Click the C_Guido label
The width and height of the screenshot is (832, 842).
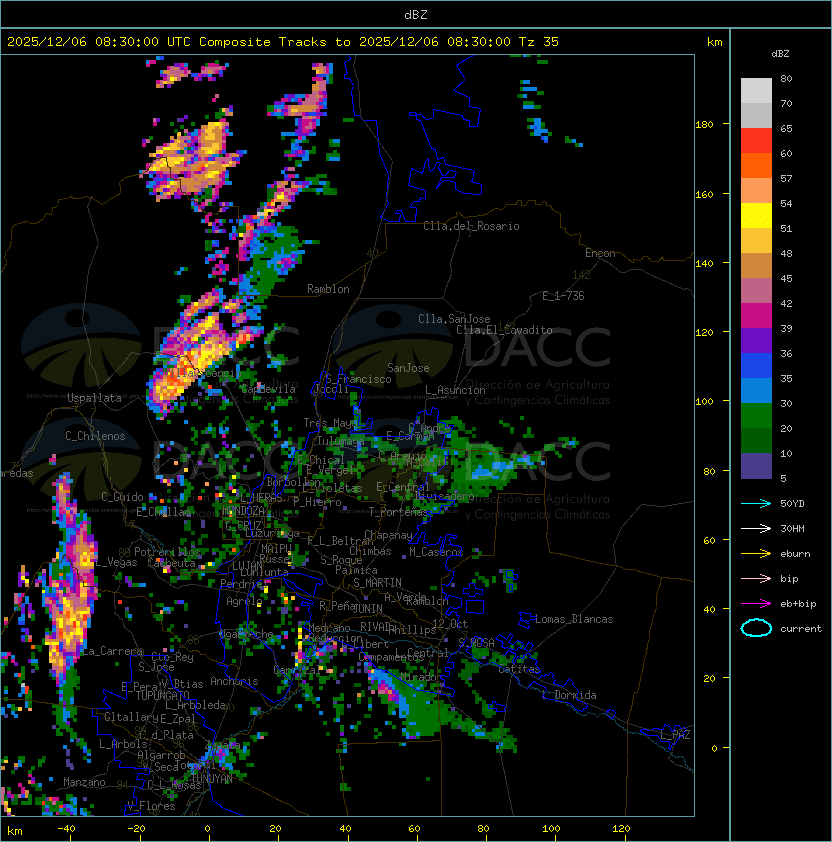point(122,497)
